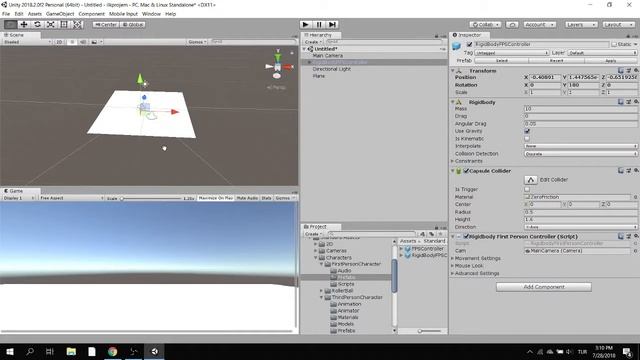Click the scene orientation gizmo
The height and width of the screenshot is (360, 640).
click(278, 66)
